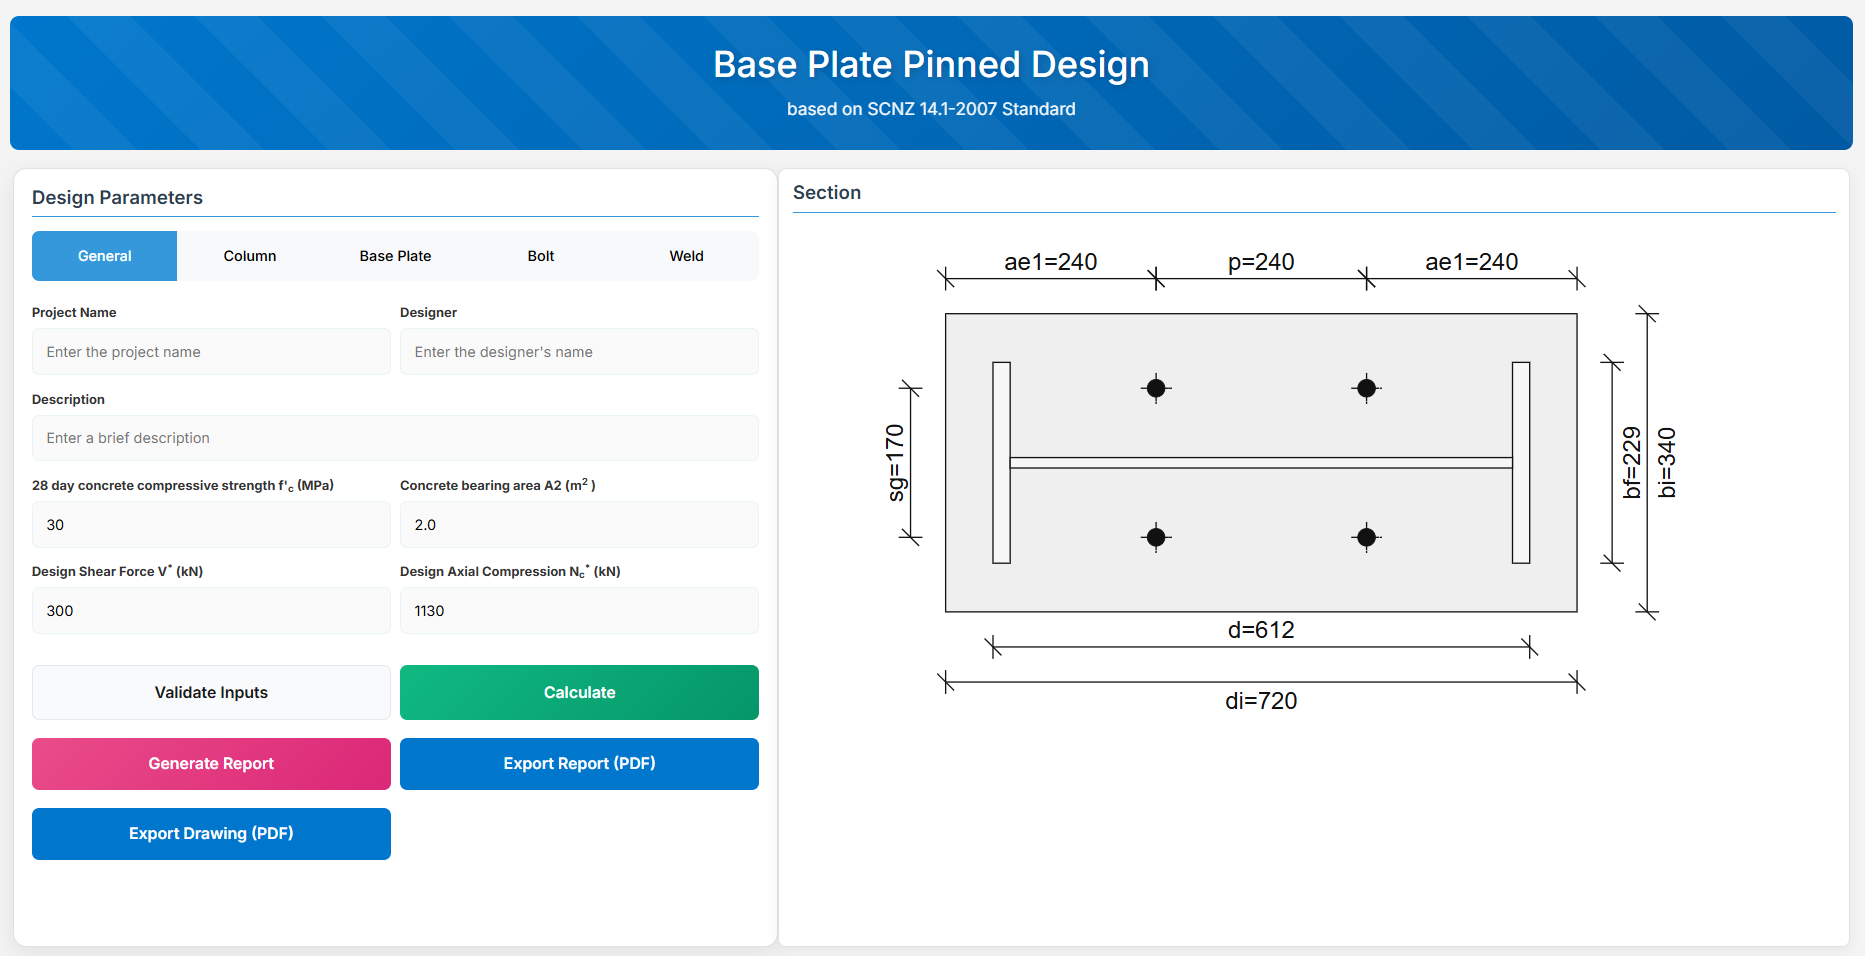Click the upper-left bolt symbol in drawing
This screenshot has width=1865, height=956.
(1156, 388)
